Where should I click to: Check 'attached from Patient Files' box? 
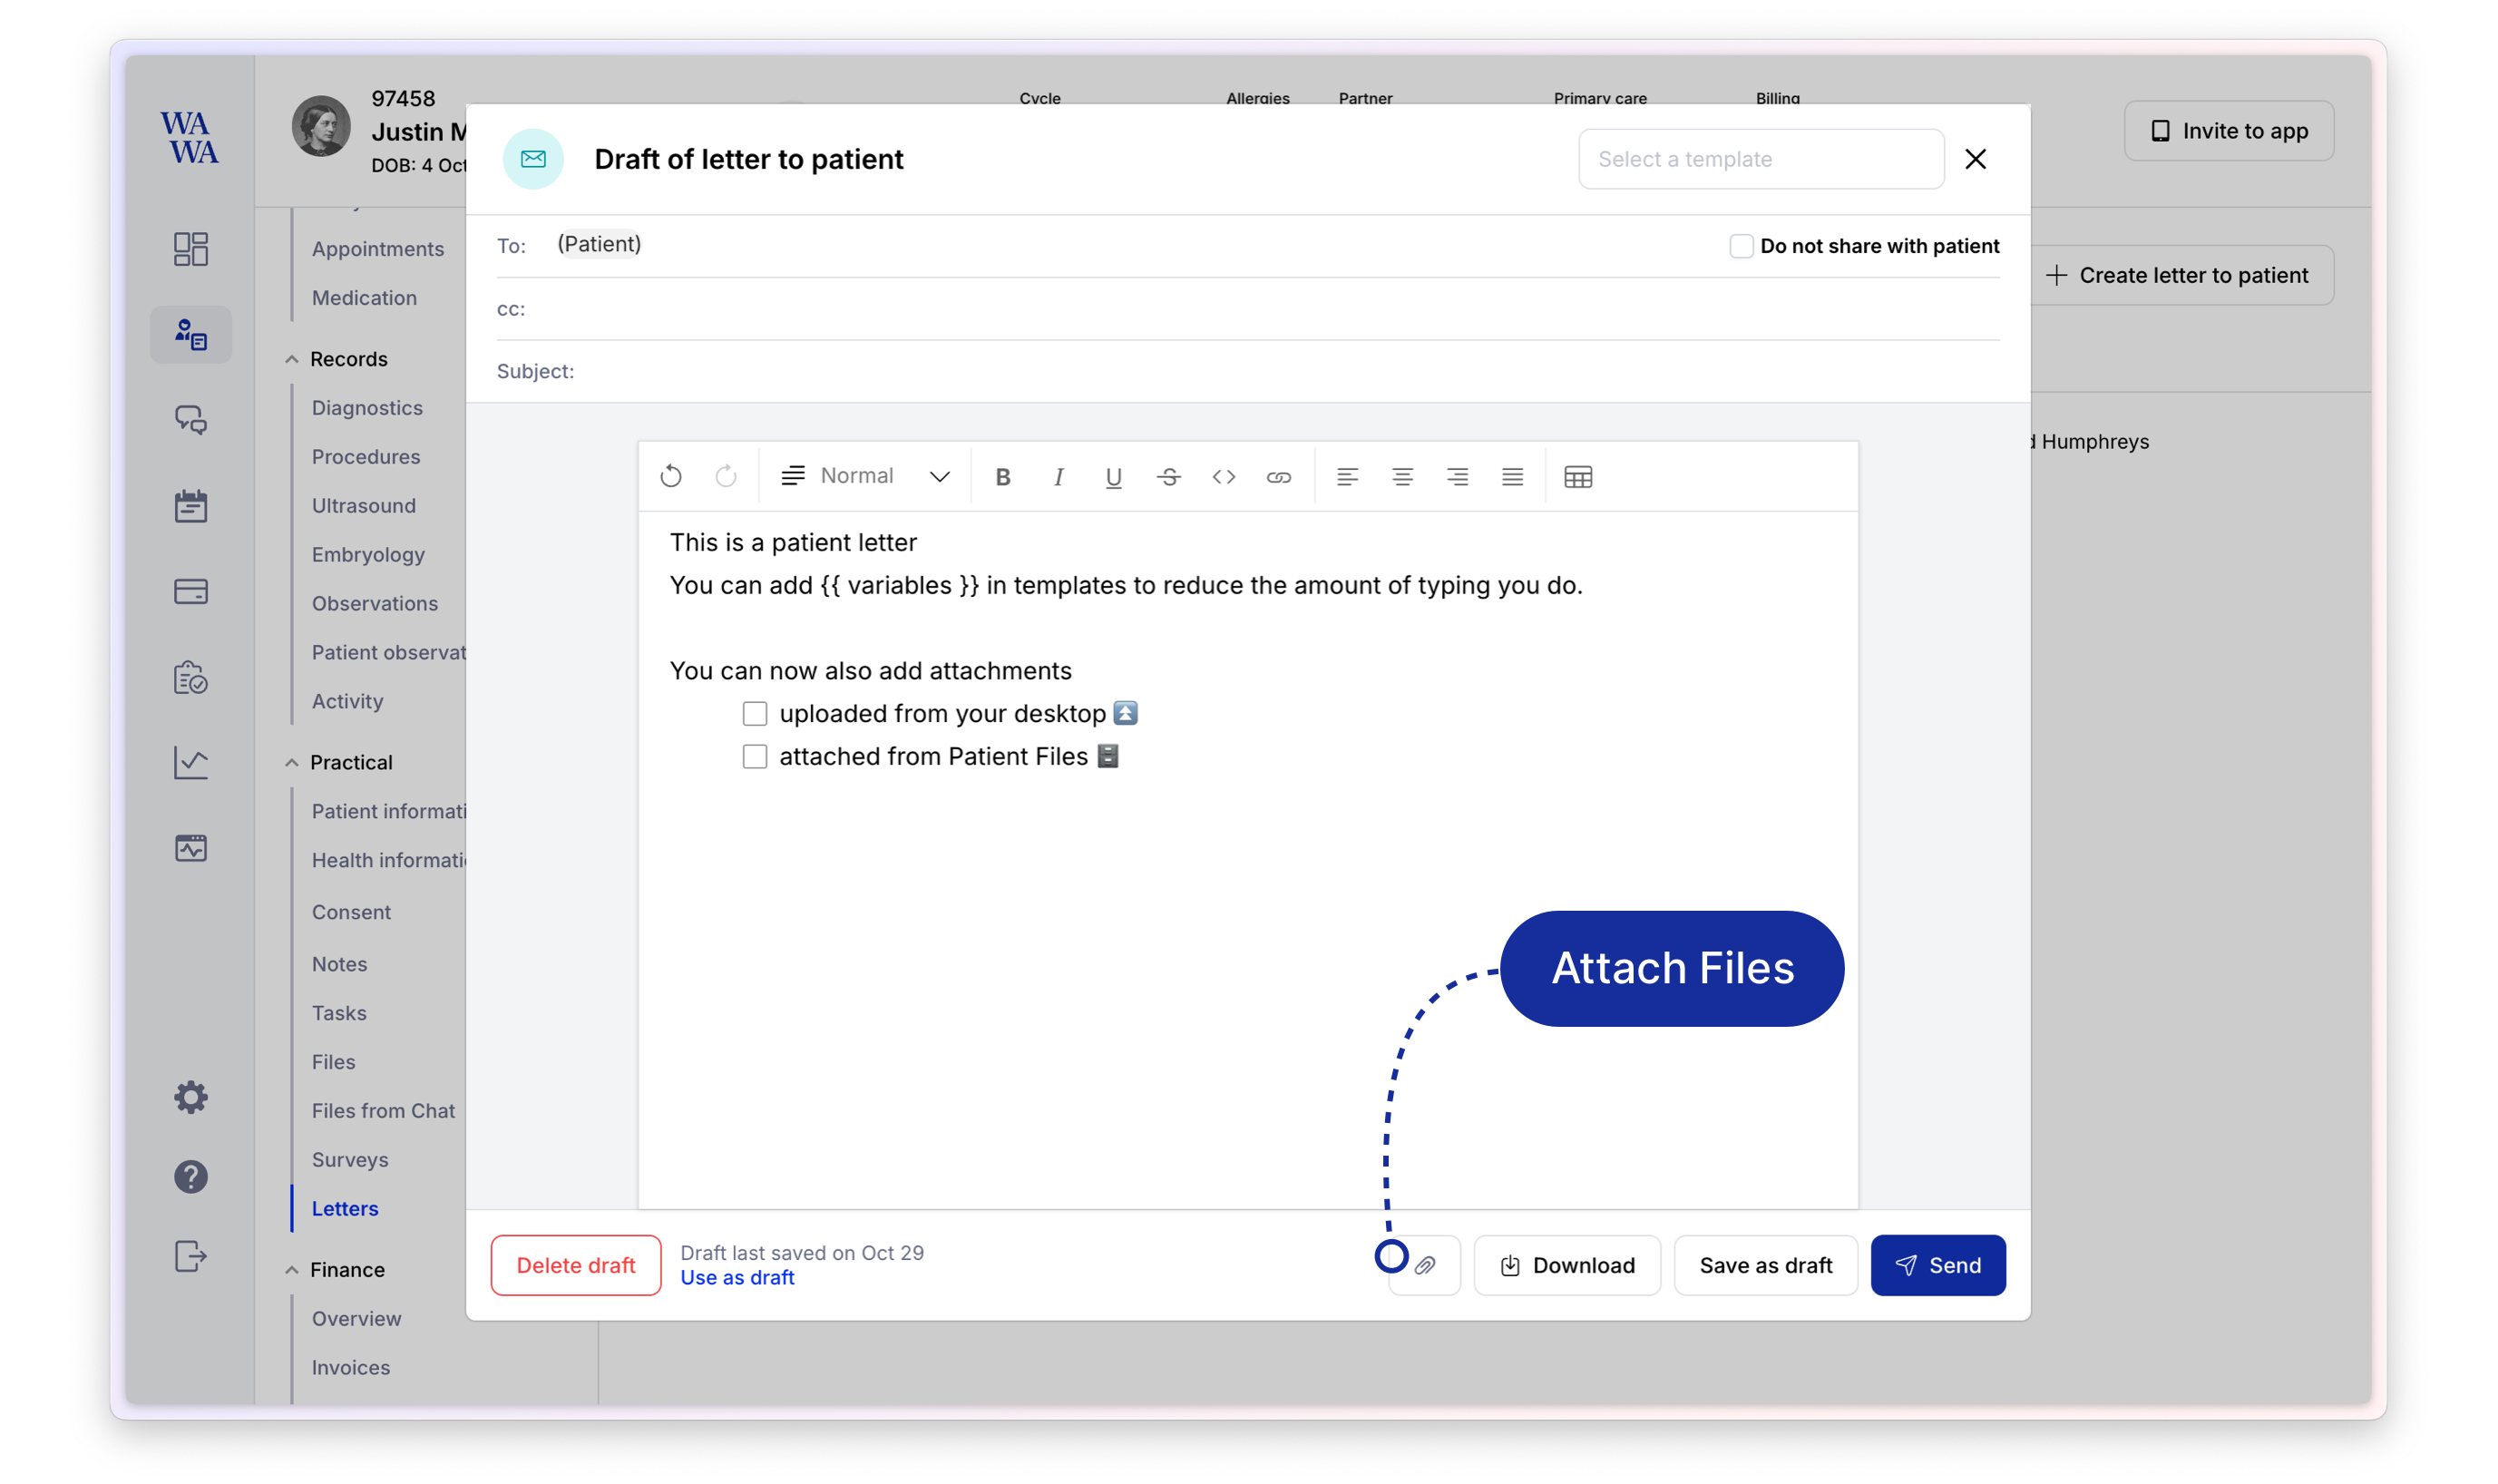(755, 756)
